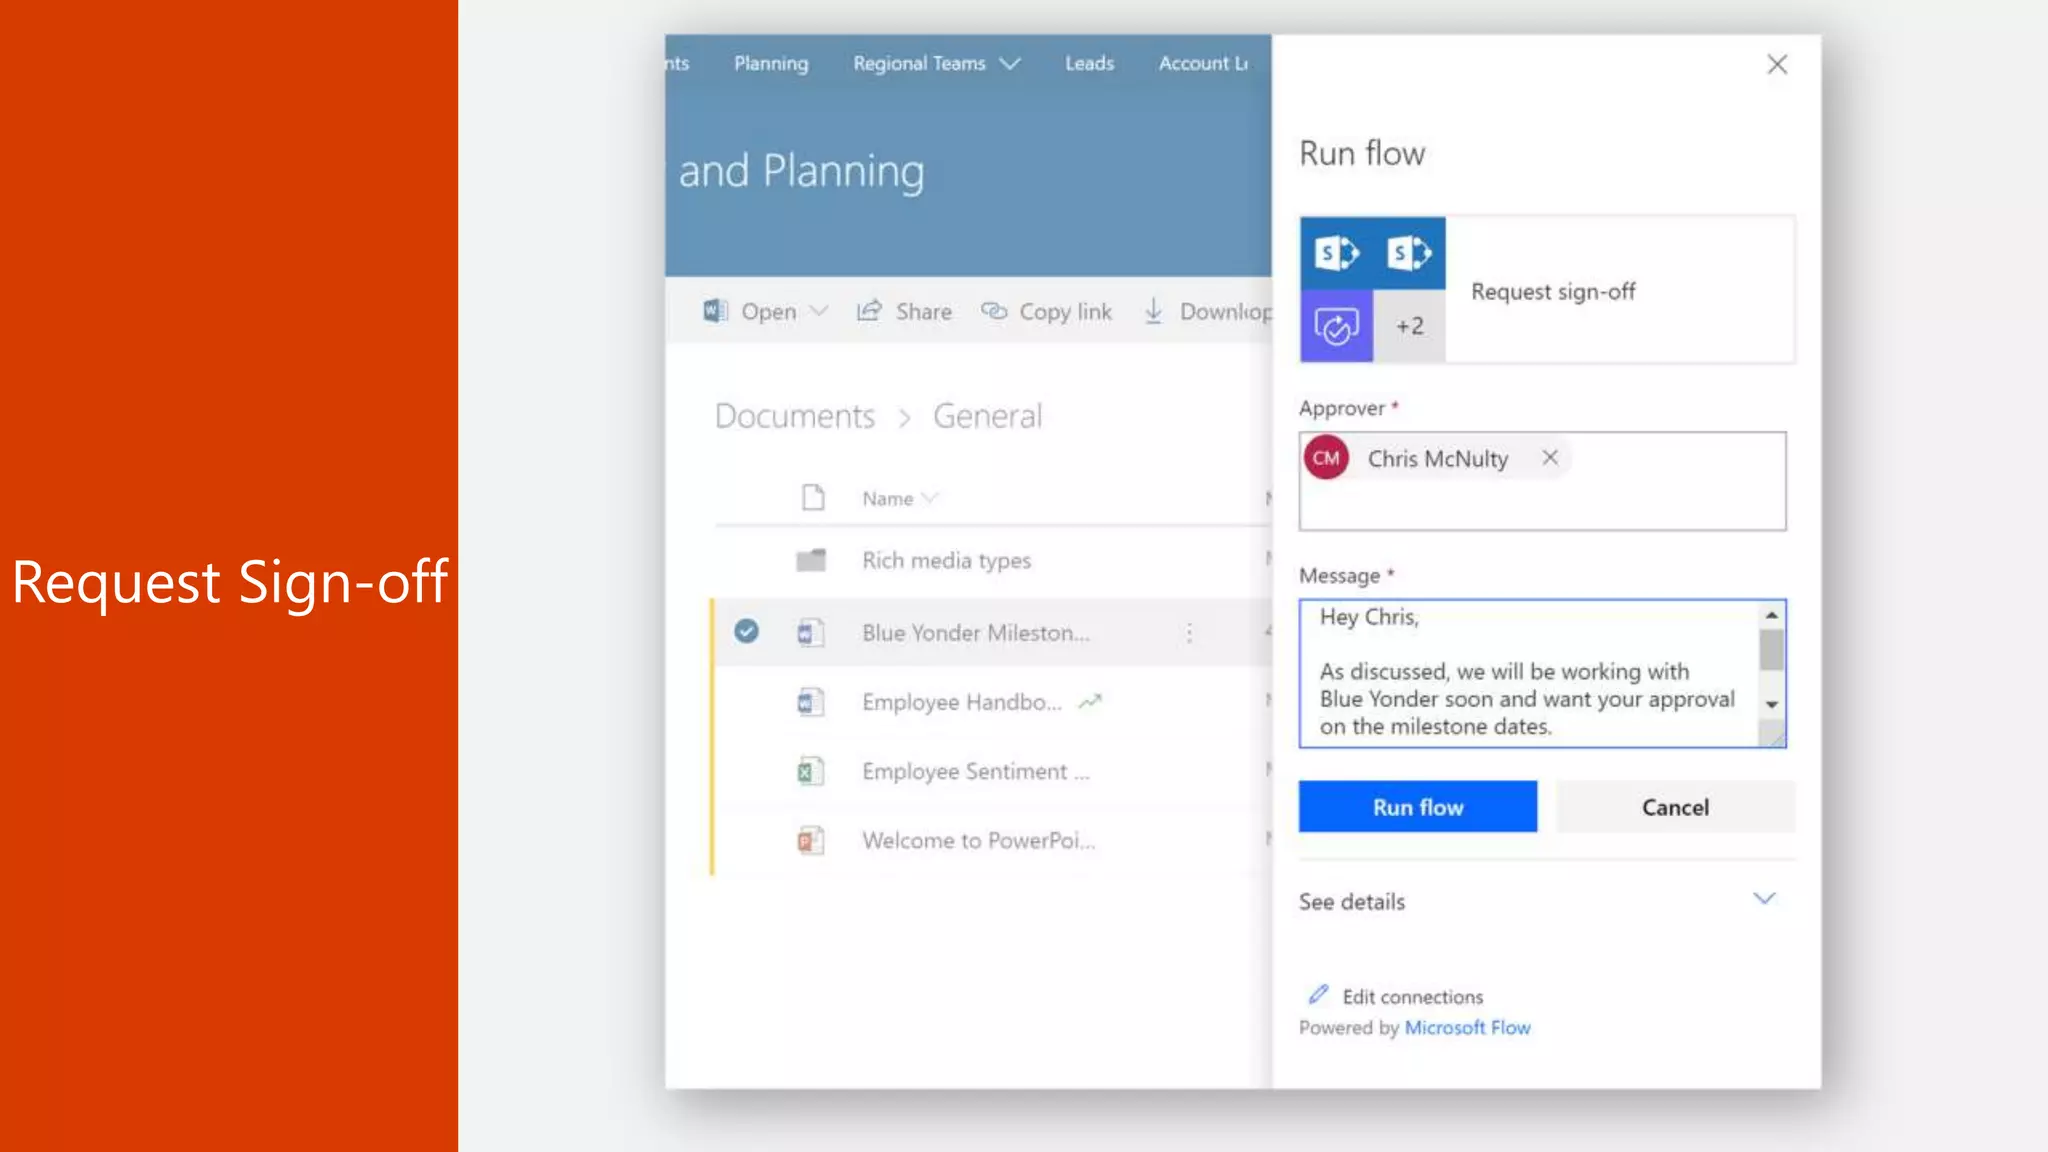
Task: Click the Rich media types folder icon
Action: [811, 560]
